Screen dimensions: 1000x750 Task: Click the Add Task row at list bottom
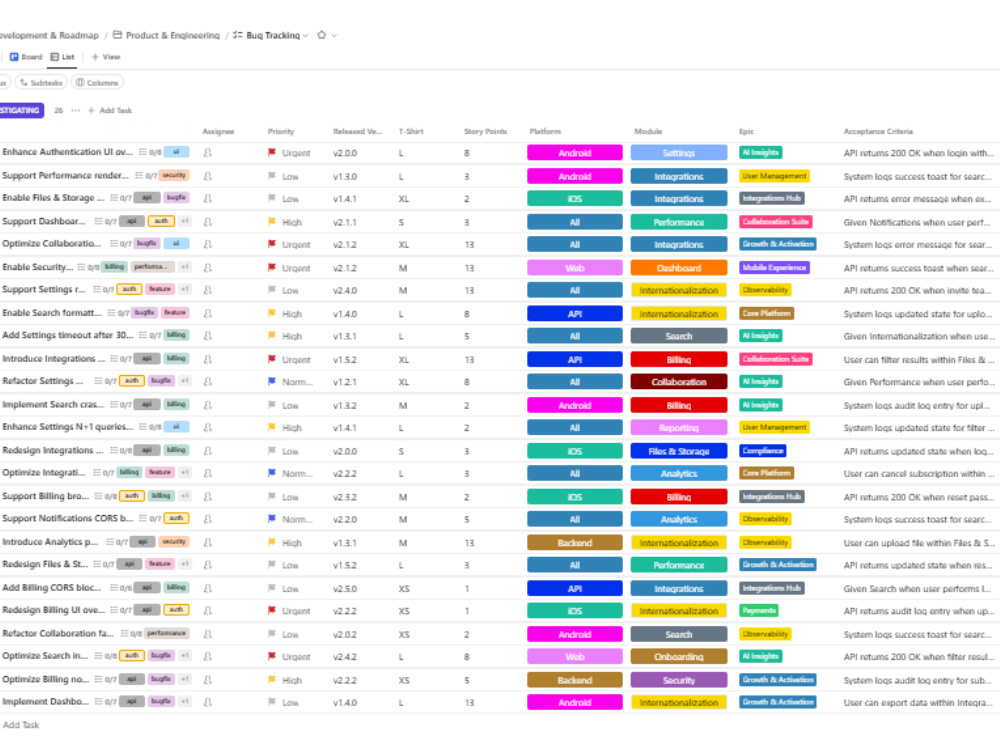(x=21, y=725)
